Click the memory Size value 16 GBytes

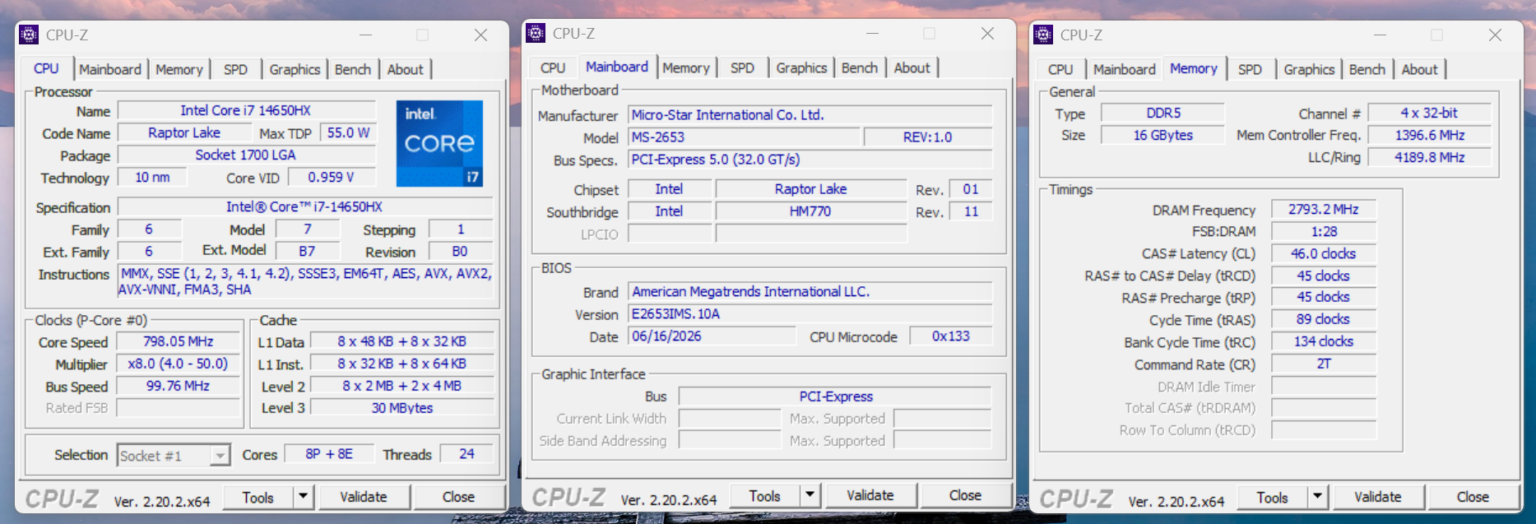tap(1162, 135)
